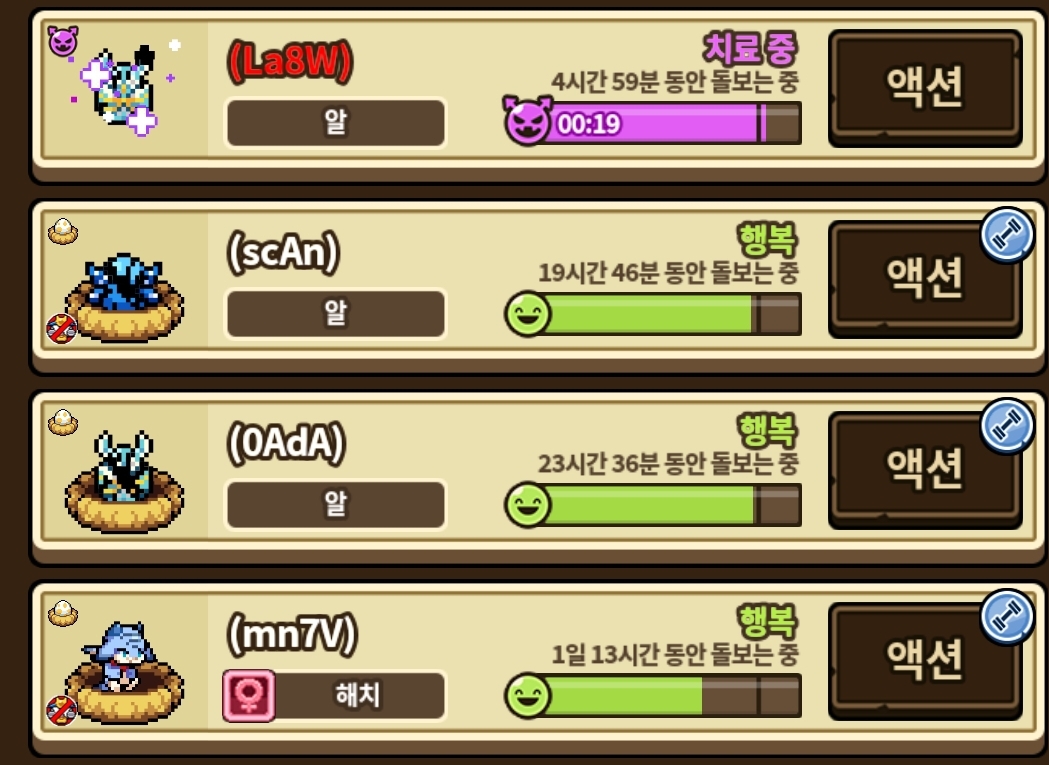Click the pink female gender icon on mn7V
The height and width of the screenshot is (765, 1049).
click(249, 695)
